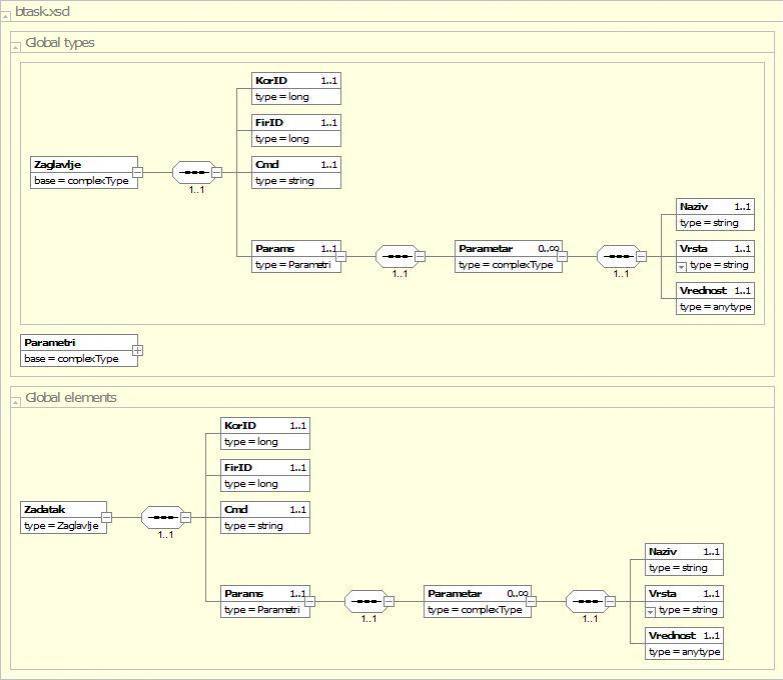783x680 pixels.
Task: Expand the Parametri complex type node
Action: point(138,350)
